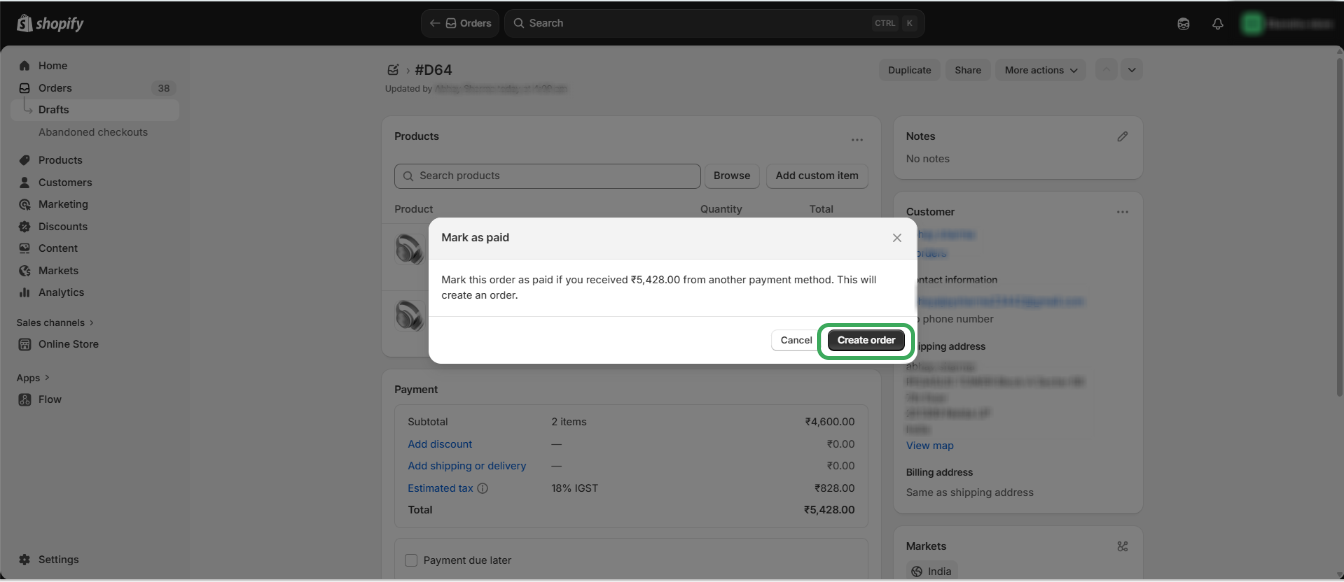
Task: Go to next draft with down arrow
Action: pyautogui.click(x=1131, y=70)
